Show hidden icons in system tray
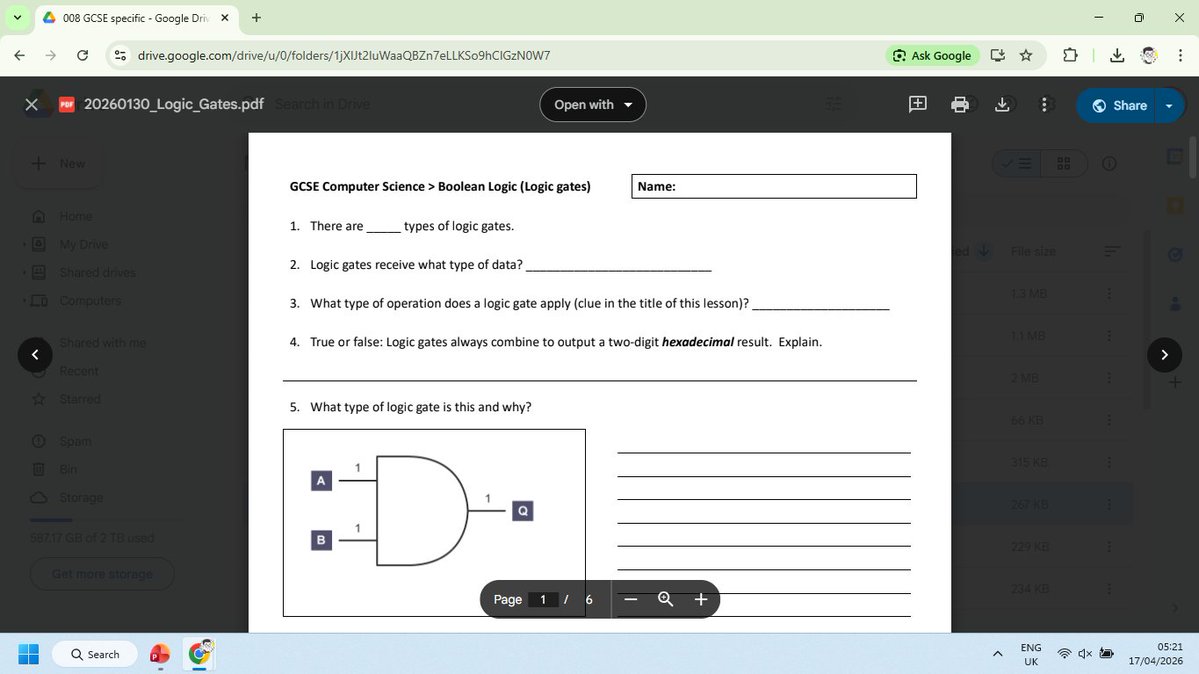 tap(997, 654)
